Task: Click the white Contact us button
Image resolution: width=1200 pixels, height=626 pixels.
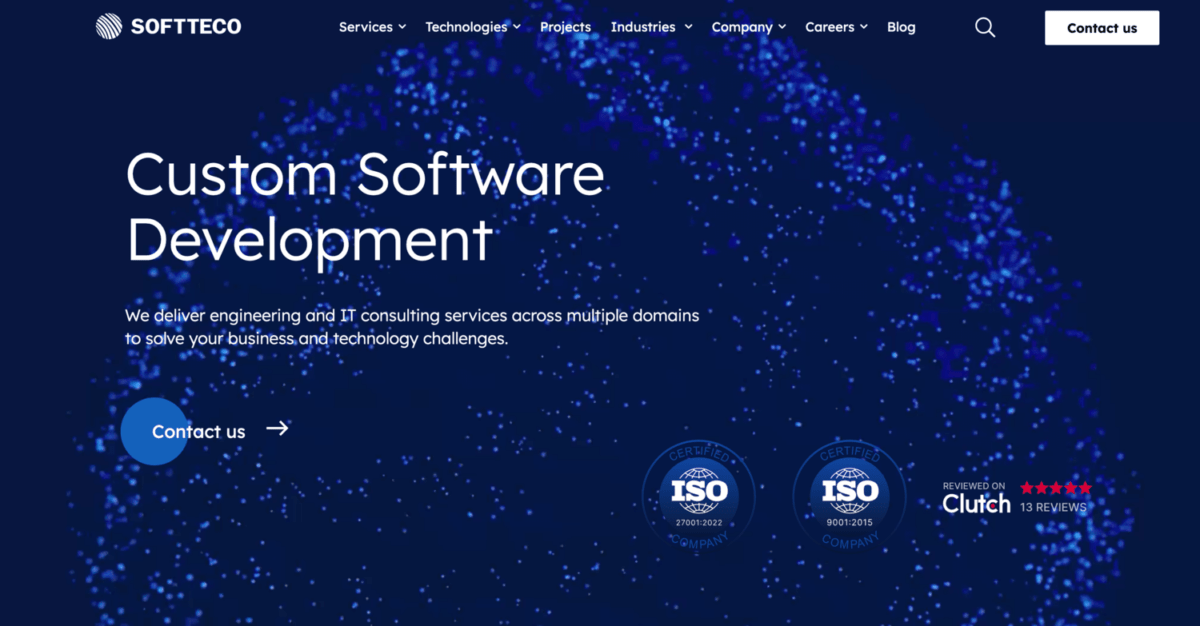Action: coord(1102,28)
